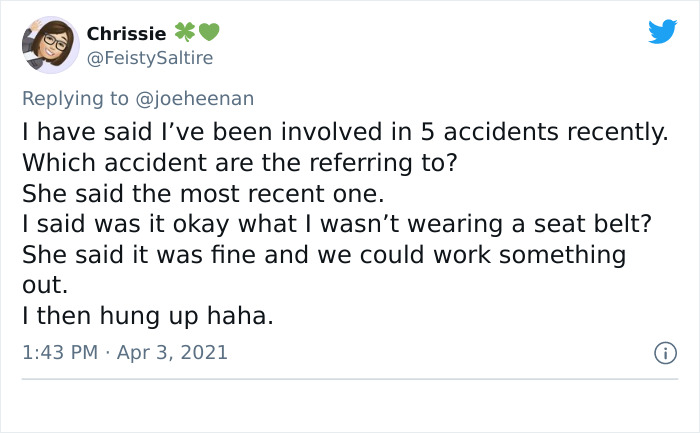The height and width of the screenshot is (433, 700).
Task: Click Chrissie's profile avatar
Action: click(x=50, y=45)
